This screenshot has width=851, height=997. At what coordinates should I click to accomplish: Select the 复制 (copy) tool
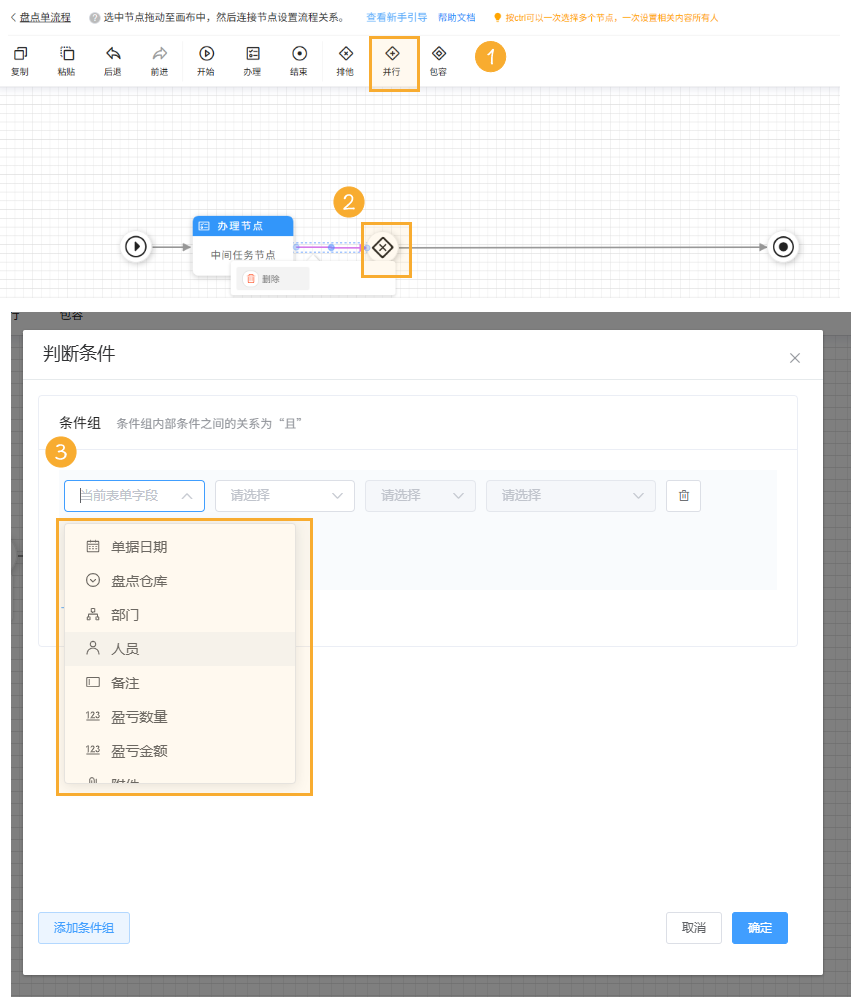click(x=19, y=60)
